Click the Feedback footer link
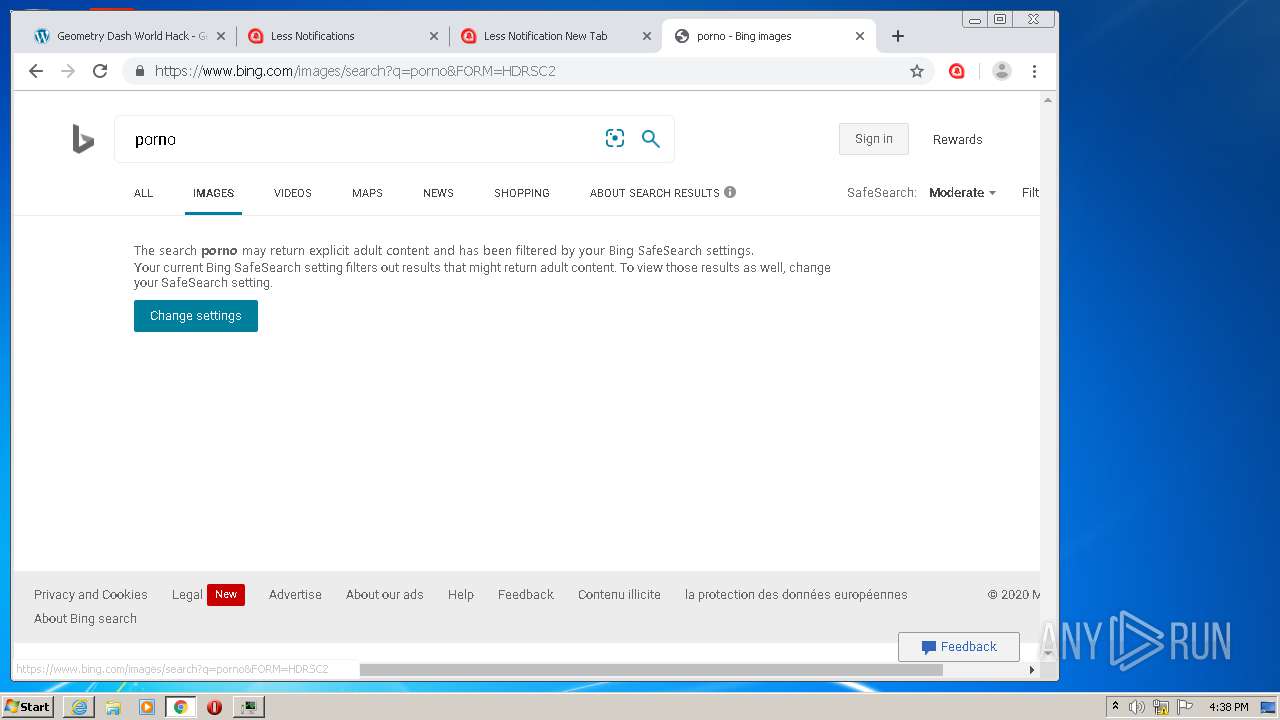Image resolution: width=1280 pixels, height=720 pixels. pos(526,594)
